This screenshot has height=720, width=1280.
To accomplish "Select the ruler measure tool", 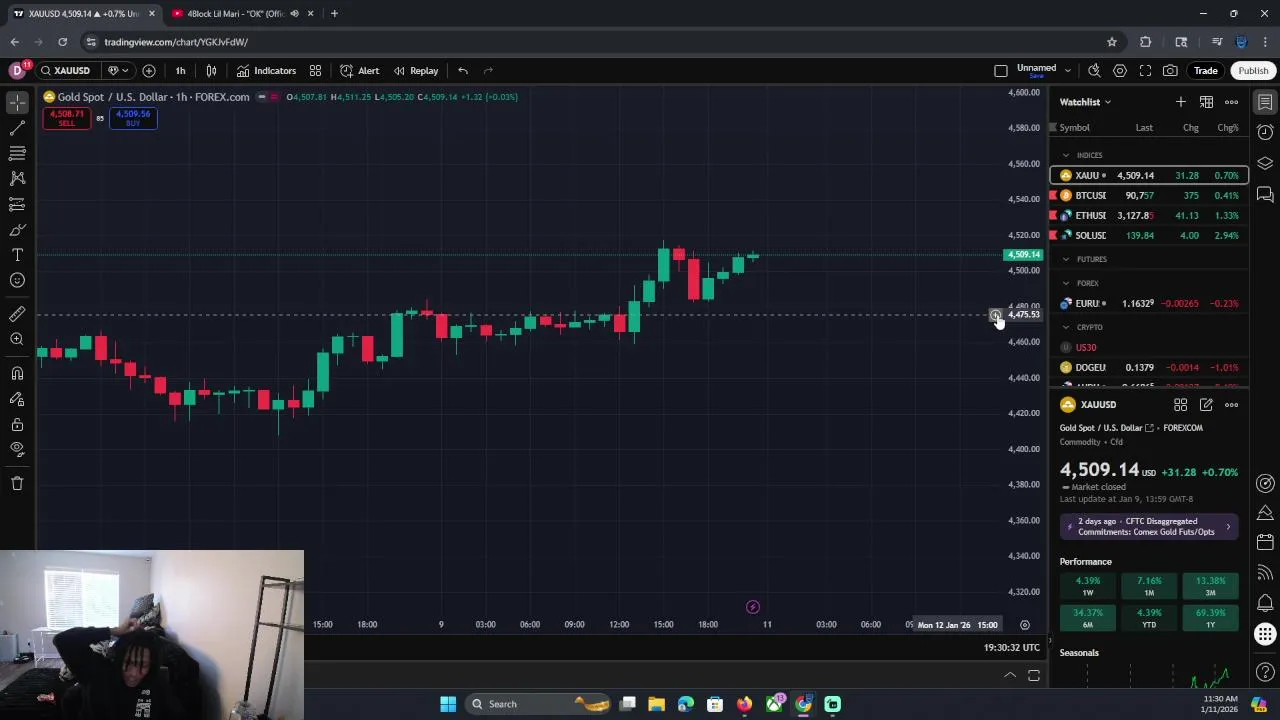I will 17,314.
